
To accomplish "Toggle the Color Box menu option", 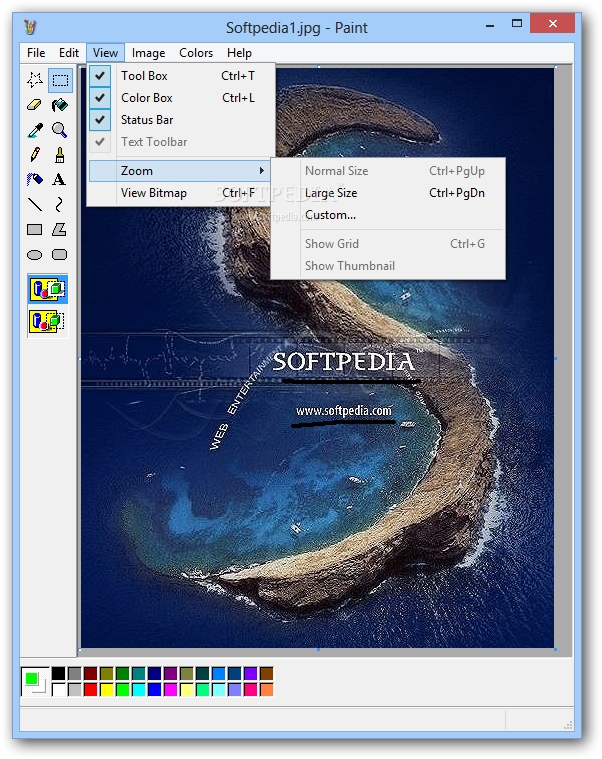I will click(x=181, y=98).
